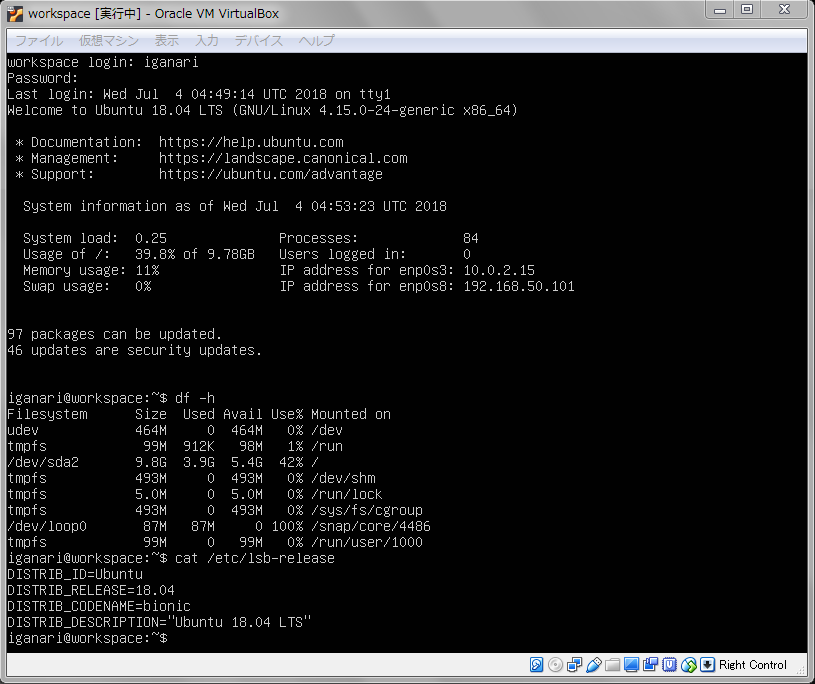Viewport: 815px width, 684px height.
Task: Click the /sys/fs/cgroup mount path
Action: pyautogui.click(x=366, y=510)
